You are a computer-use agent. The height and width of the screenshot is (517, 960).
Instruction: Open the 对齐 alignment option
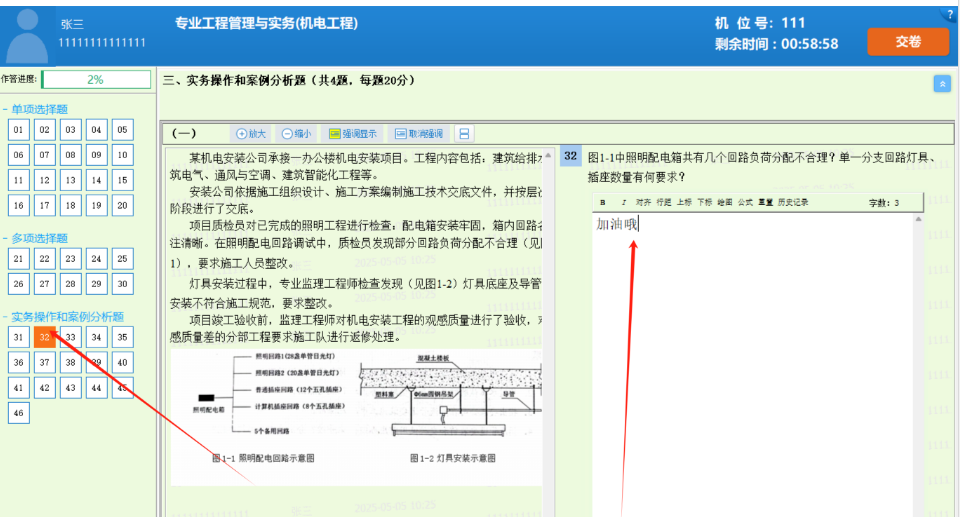pos(643,202)
